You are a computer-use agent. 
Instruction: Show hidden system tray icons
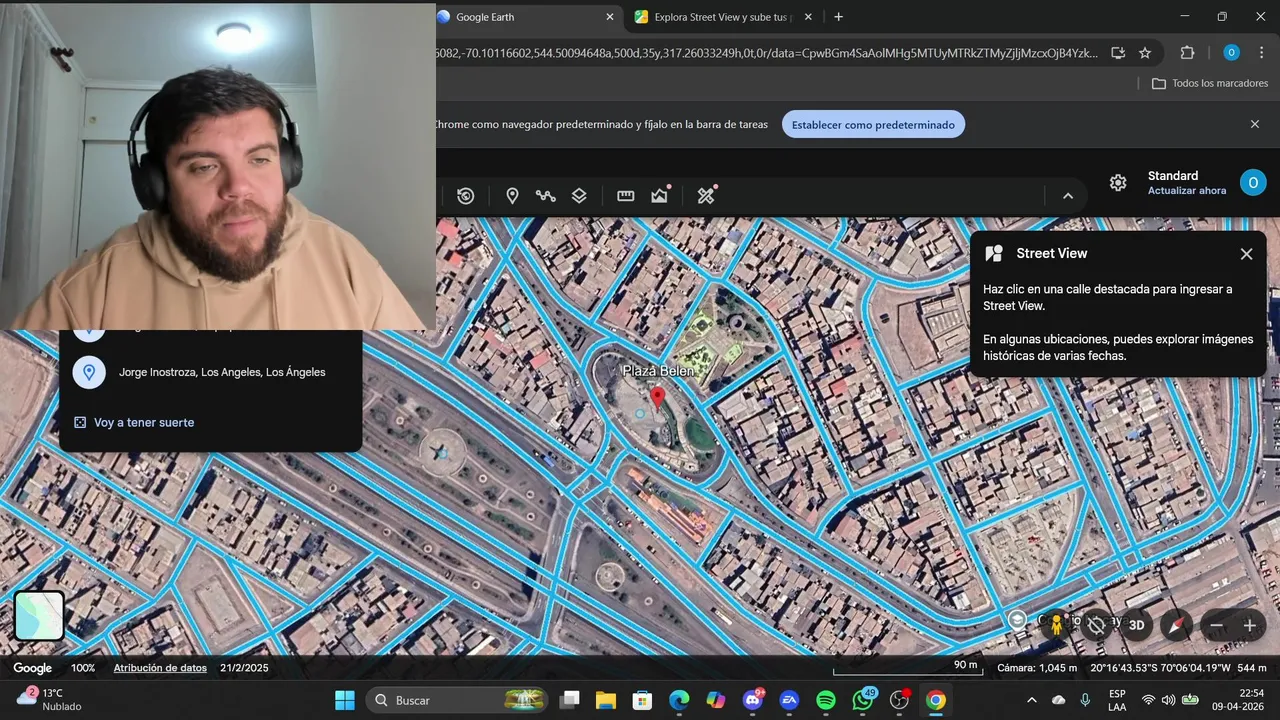pyautogui.click(x=1031, y=700)
